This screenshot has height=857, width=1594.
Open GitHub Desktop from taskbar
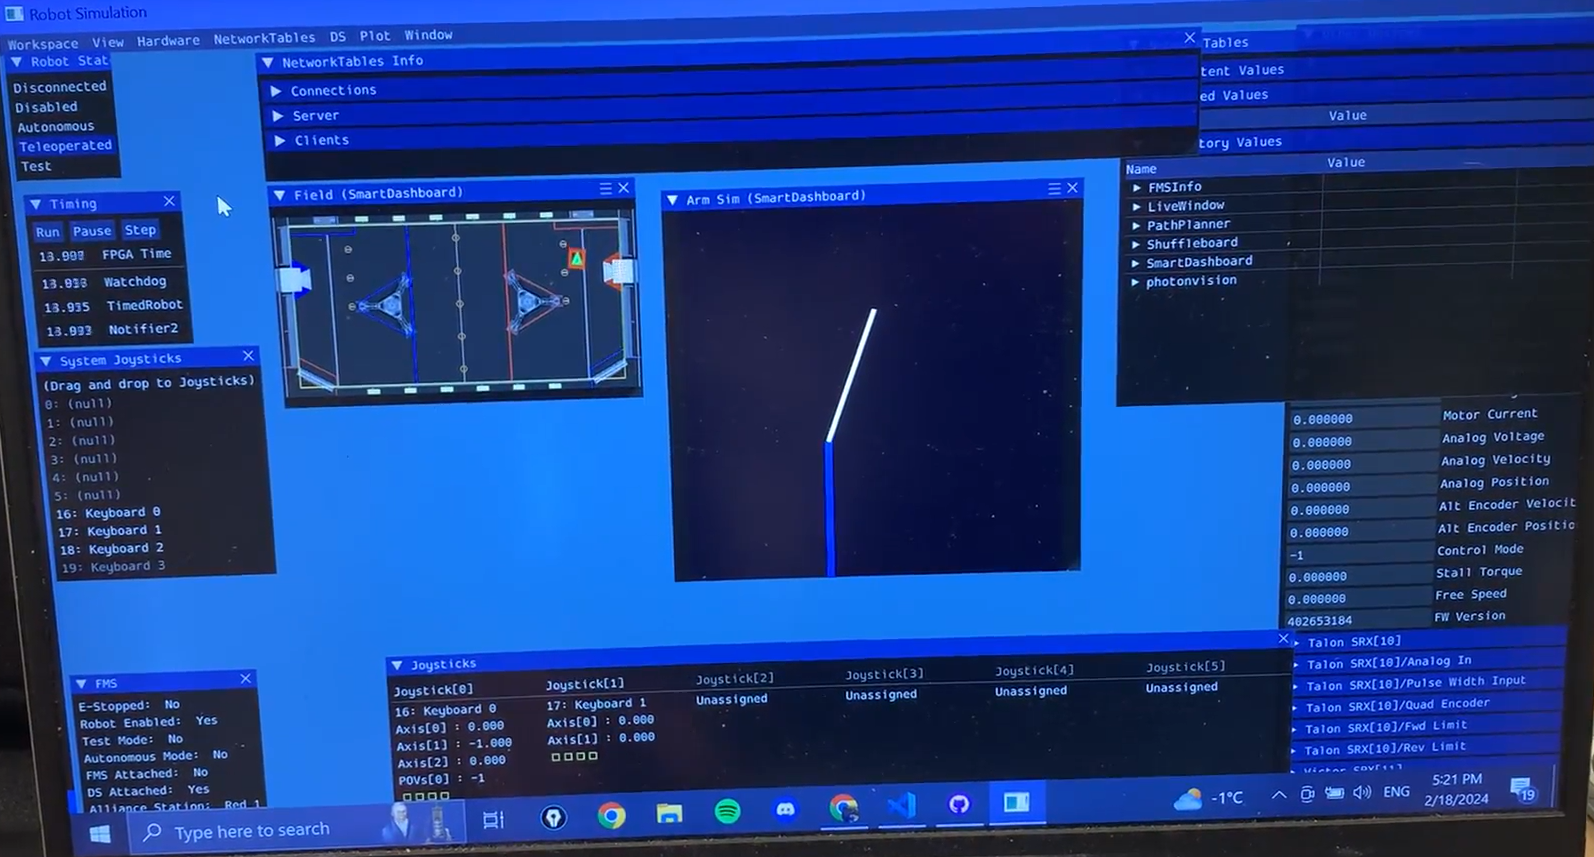pos(958,804)
